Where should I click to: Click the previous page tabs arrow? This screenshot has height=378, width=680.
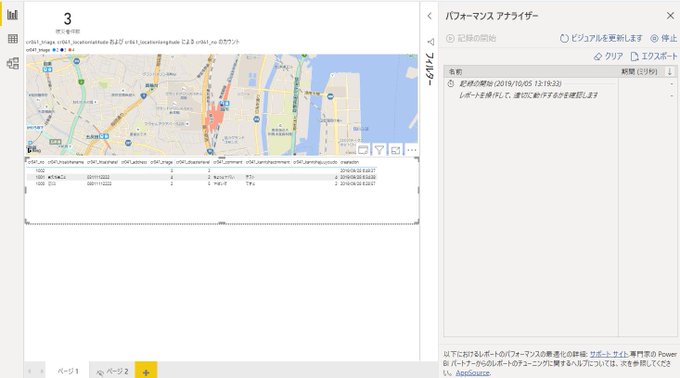[29, 371]
